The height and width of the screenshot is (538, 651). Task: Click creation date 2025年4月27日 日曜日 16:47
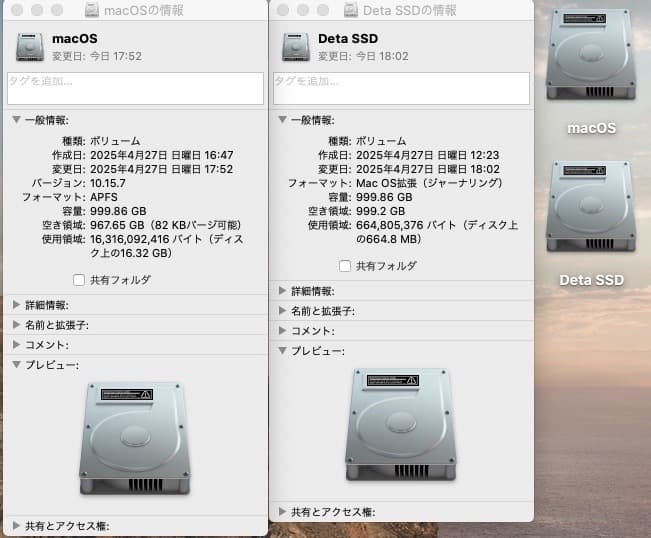click(162, 155)
